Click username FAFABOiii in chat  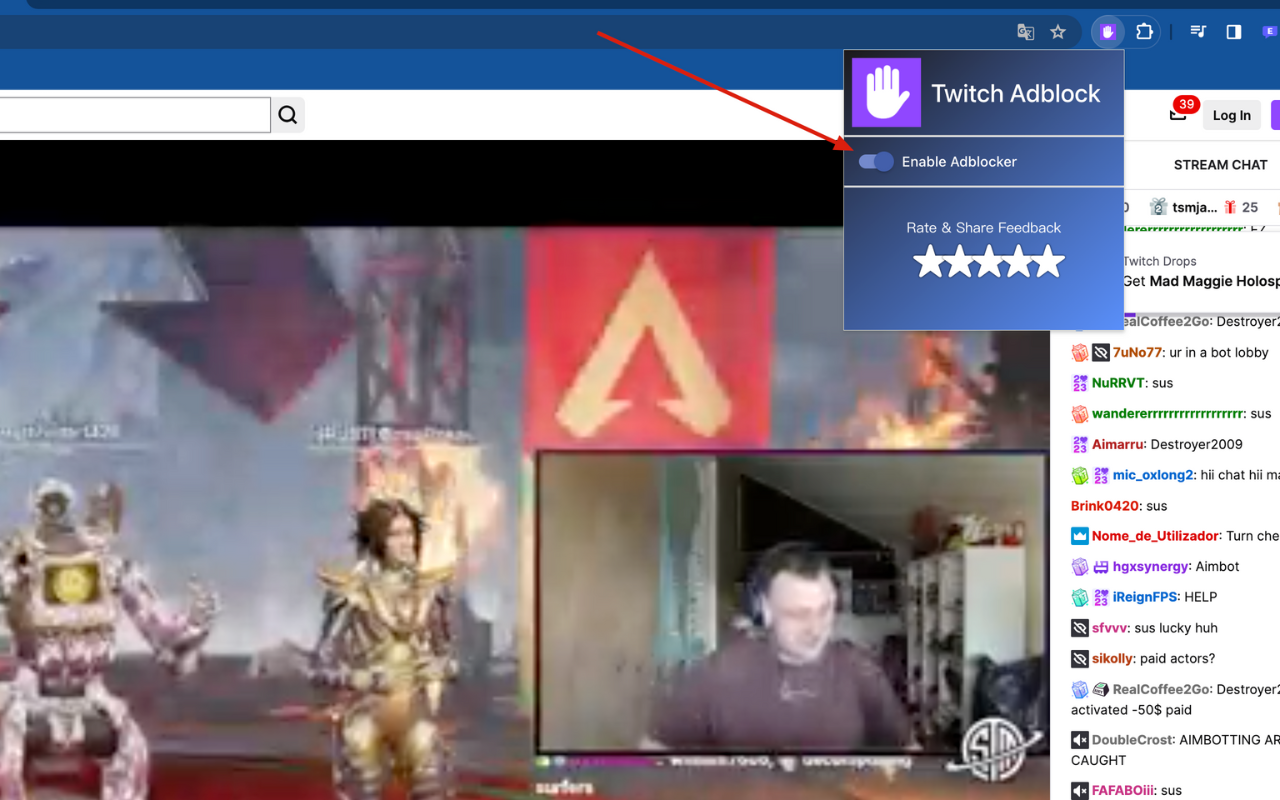point(1124,790)
